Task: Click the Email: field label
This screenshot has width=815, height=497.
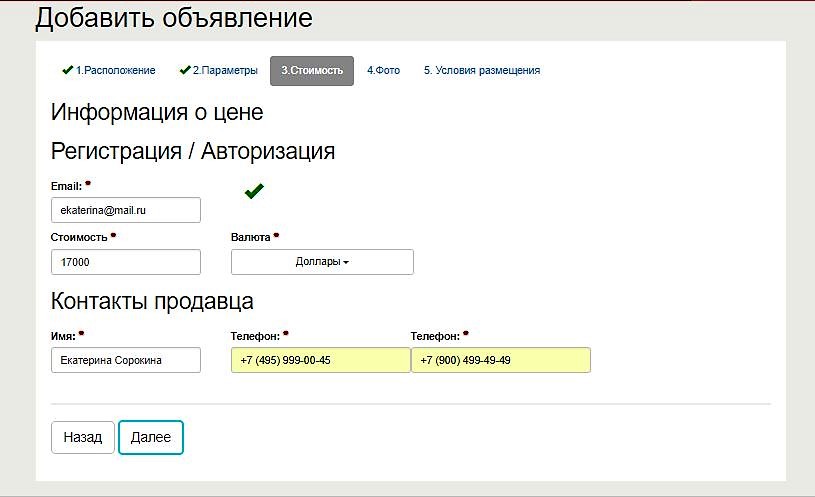Action: coord(67,186)
